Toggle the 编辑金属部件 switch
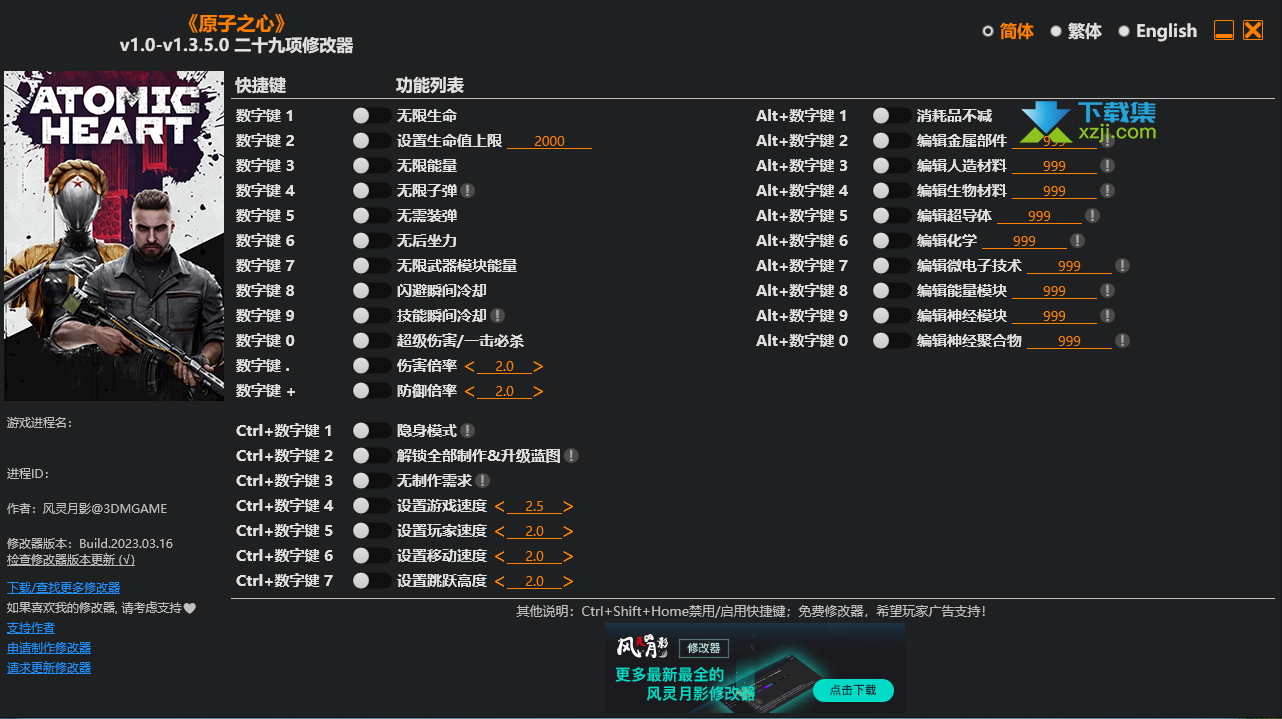 tap(891, 140)
